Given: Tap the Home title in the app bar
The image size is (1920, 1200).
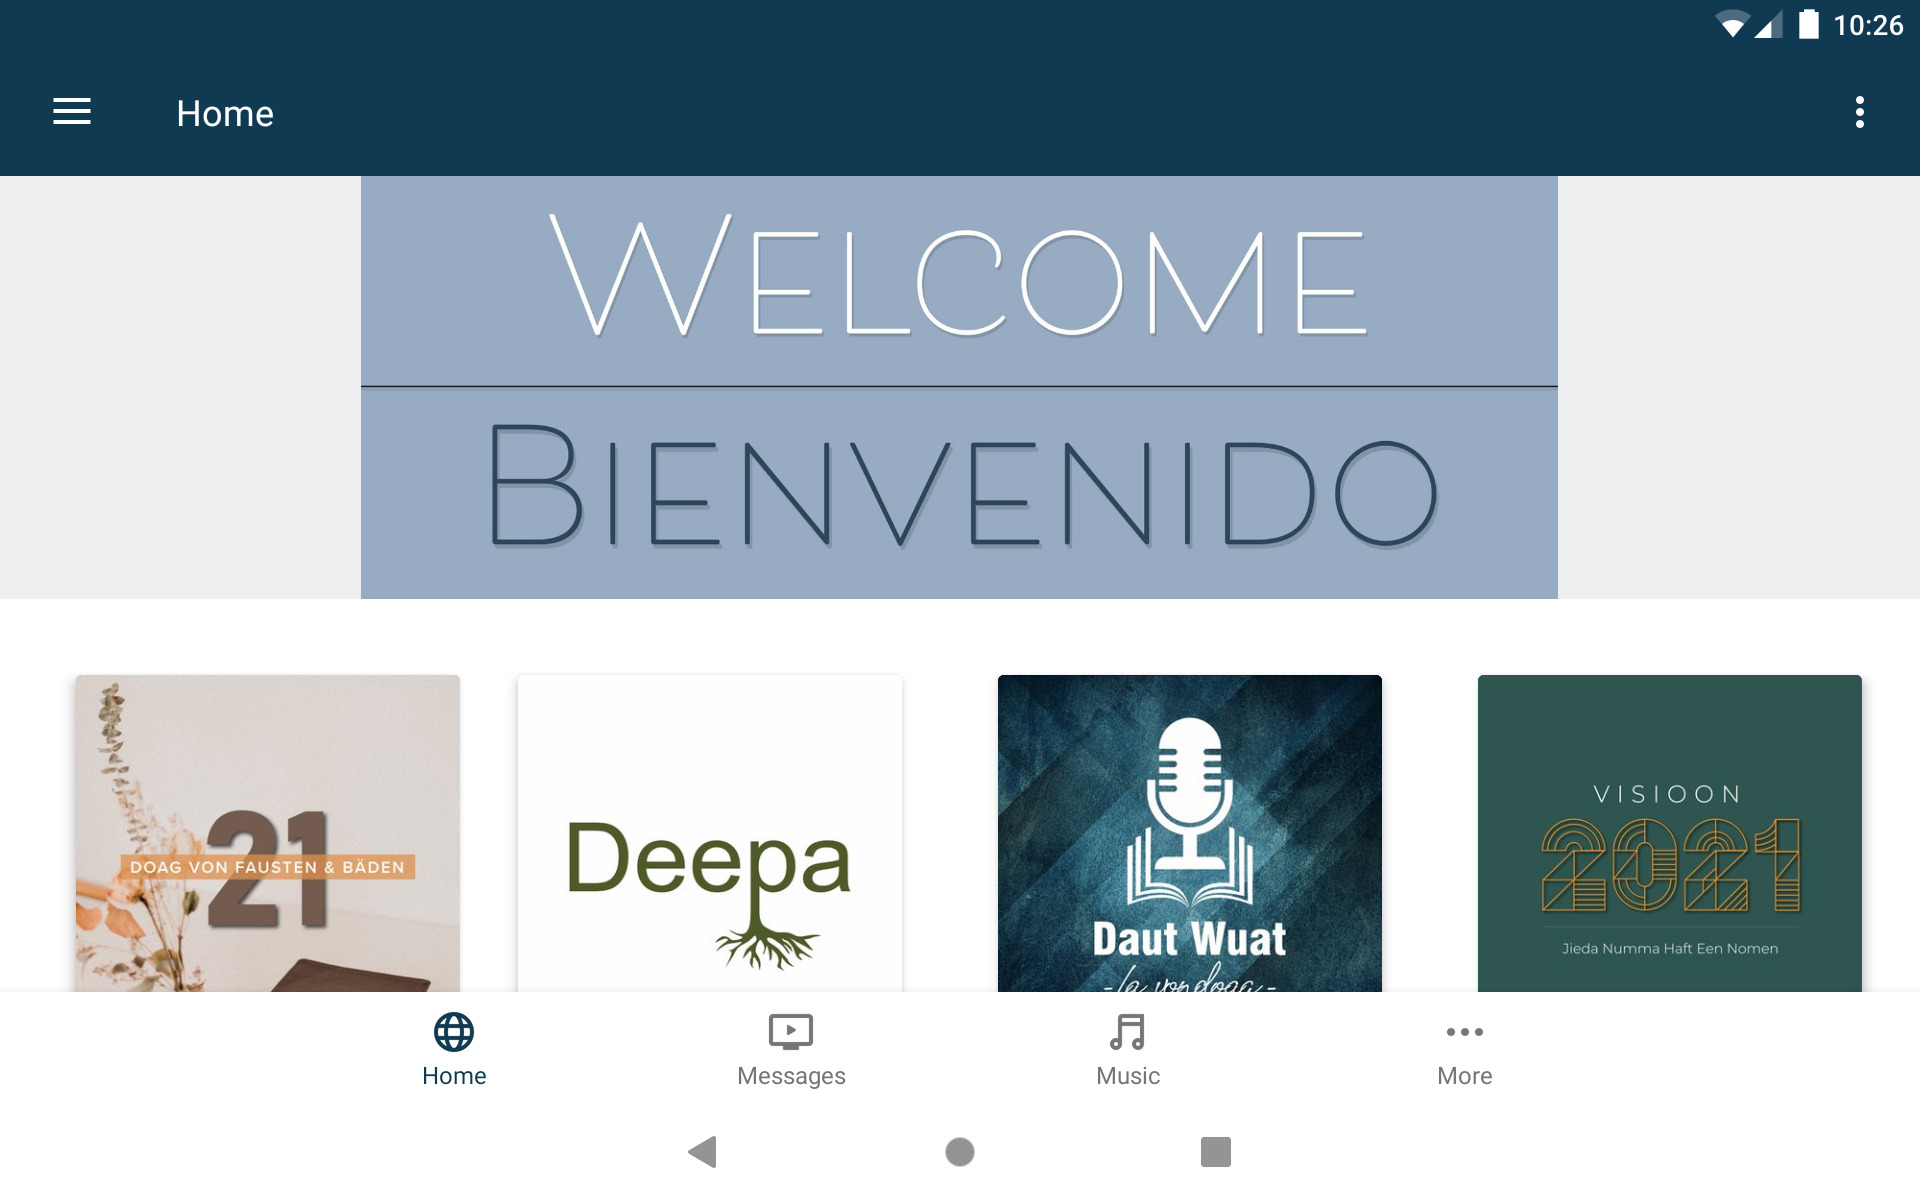Looking at the screenshot, I should pos(225,113).
